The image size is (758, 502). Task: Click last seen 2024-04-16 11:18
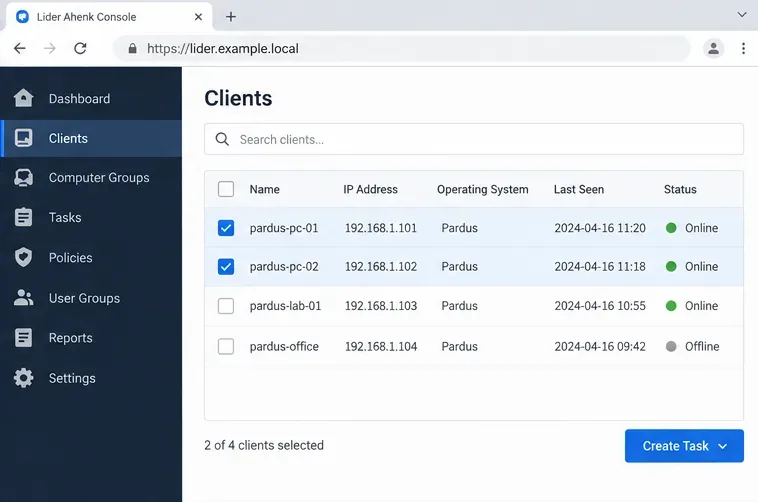(600, 266)
